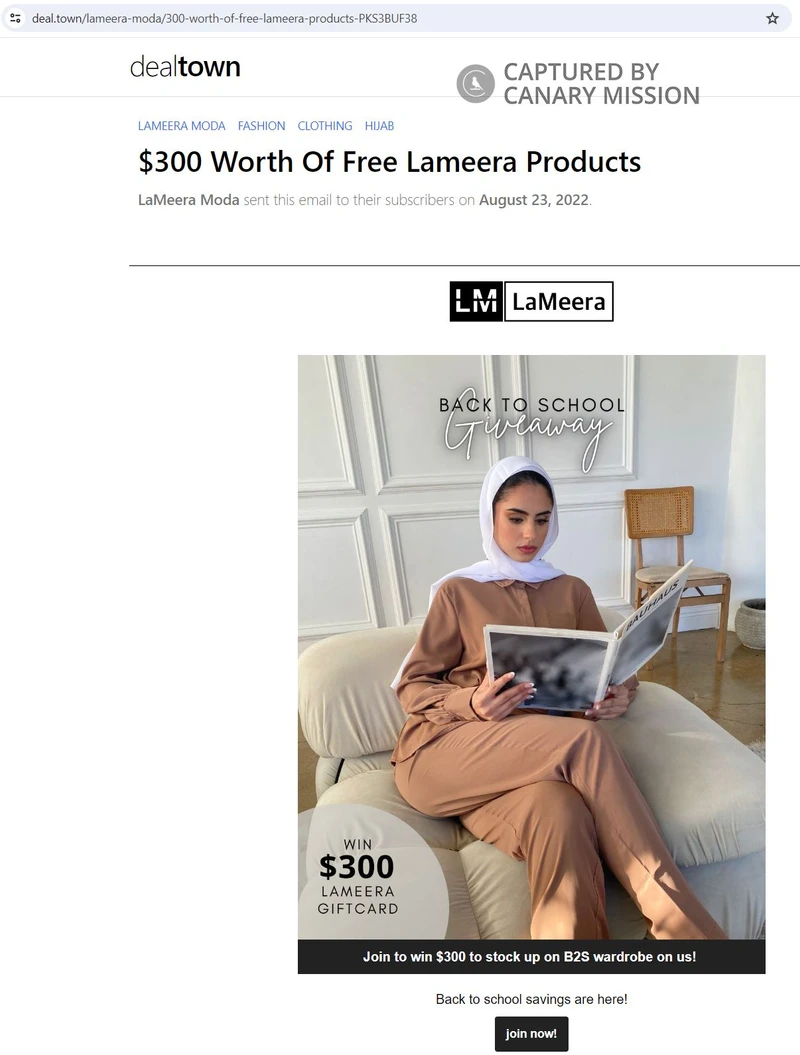Click the Canary Mission bird icon
Image resolution: width=800 pixels, height=1055 pixels.
point(476,83)
